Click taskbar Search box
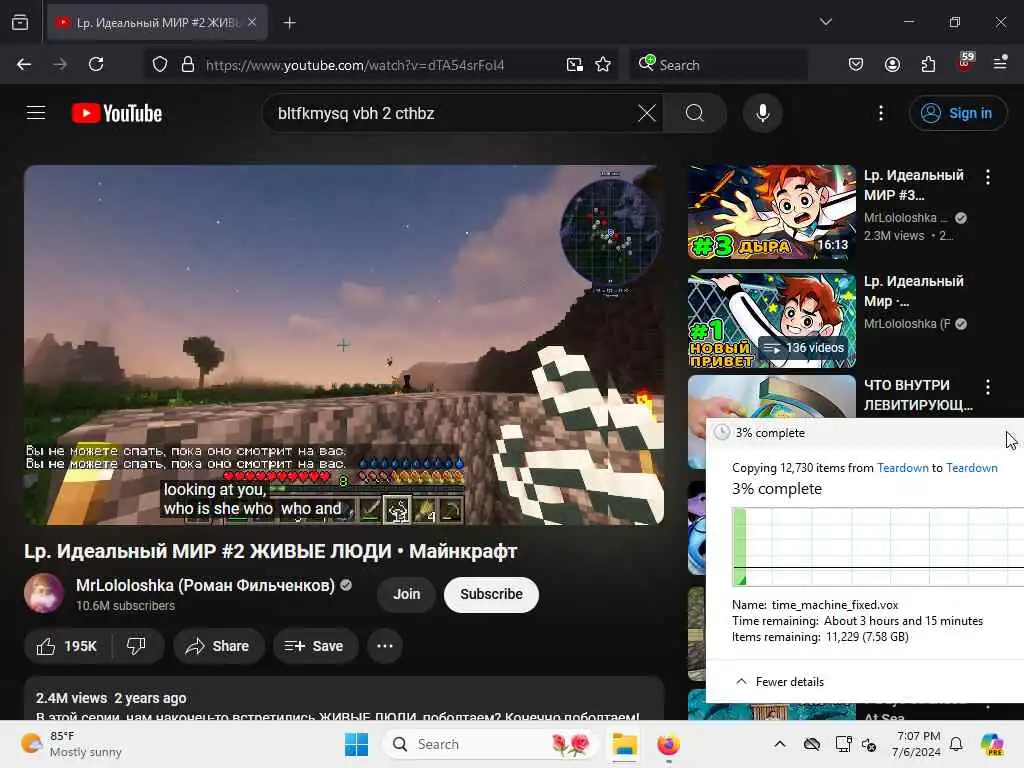This screenshot has width=1024, height=768. [x=491, y=744]
